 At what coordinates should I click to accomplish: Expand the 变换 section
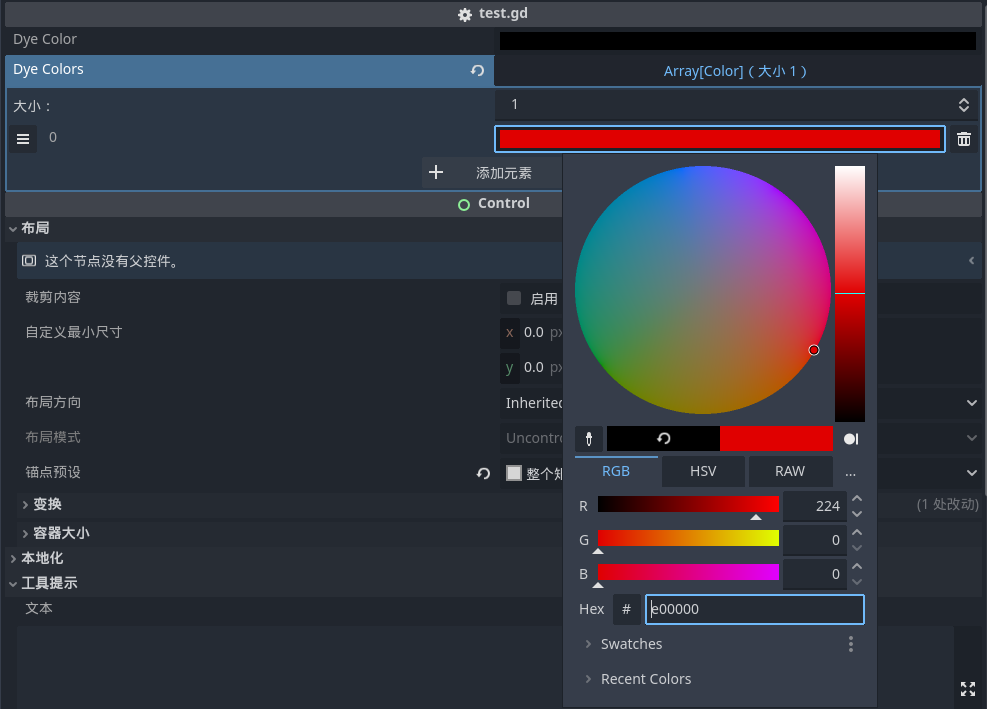click(x=25, y=504)
